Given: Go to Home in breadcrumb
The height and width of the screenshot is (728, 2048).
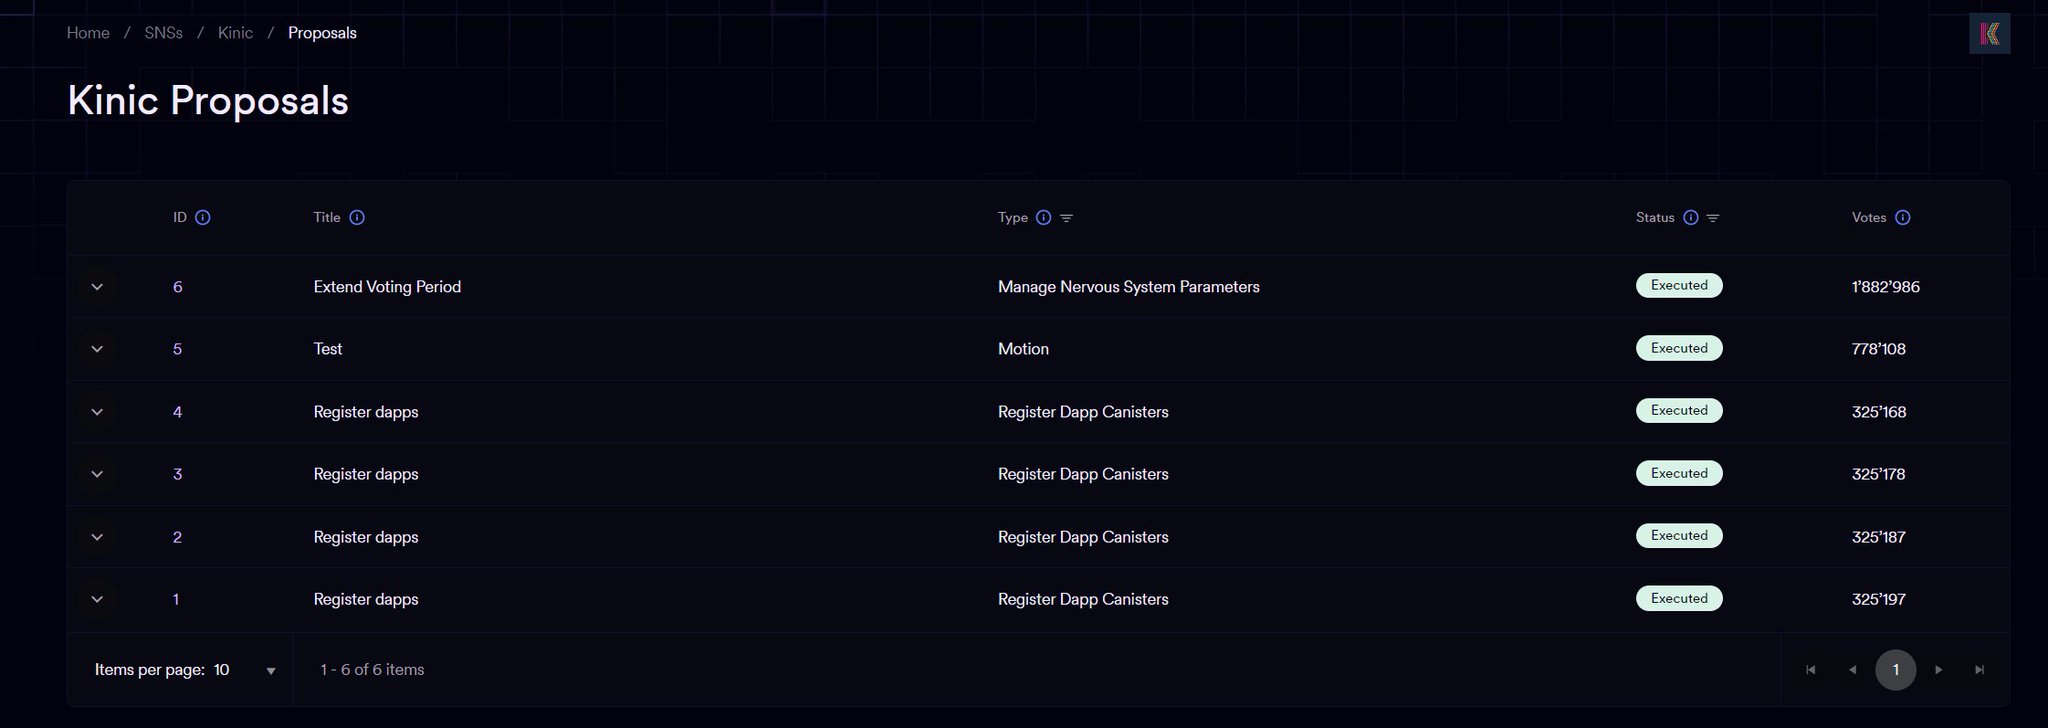Looking at the screenshot, I should click(x=88, y=33).
